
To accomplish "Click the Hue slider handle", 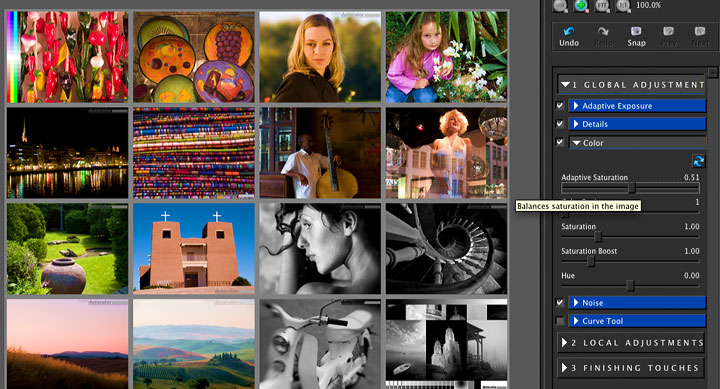I will 630,286.
